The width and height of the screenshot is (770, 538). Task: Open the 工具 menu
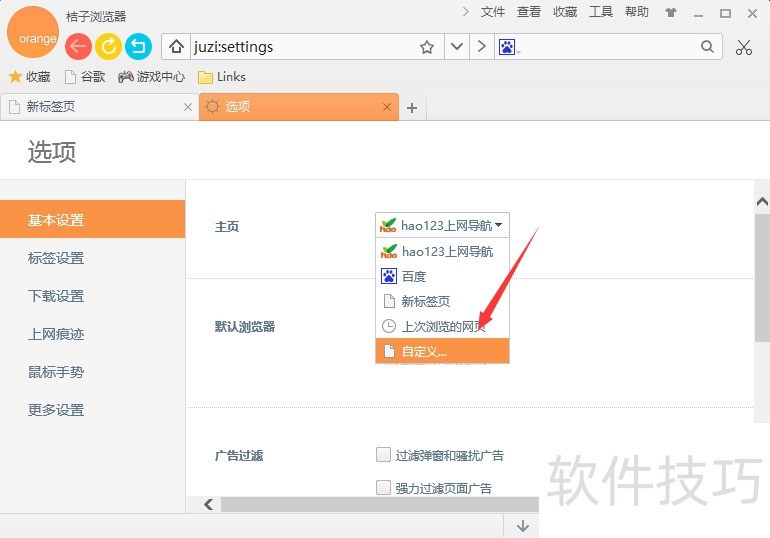coord(601,12)
